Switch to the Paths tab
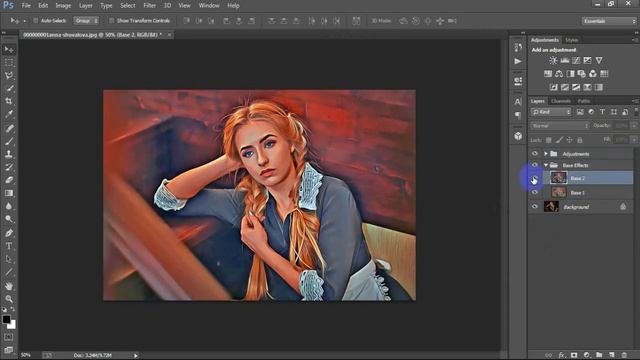The image size is (640, 360). click(584, 101)
